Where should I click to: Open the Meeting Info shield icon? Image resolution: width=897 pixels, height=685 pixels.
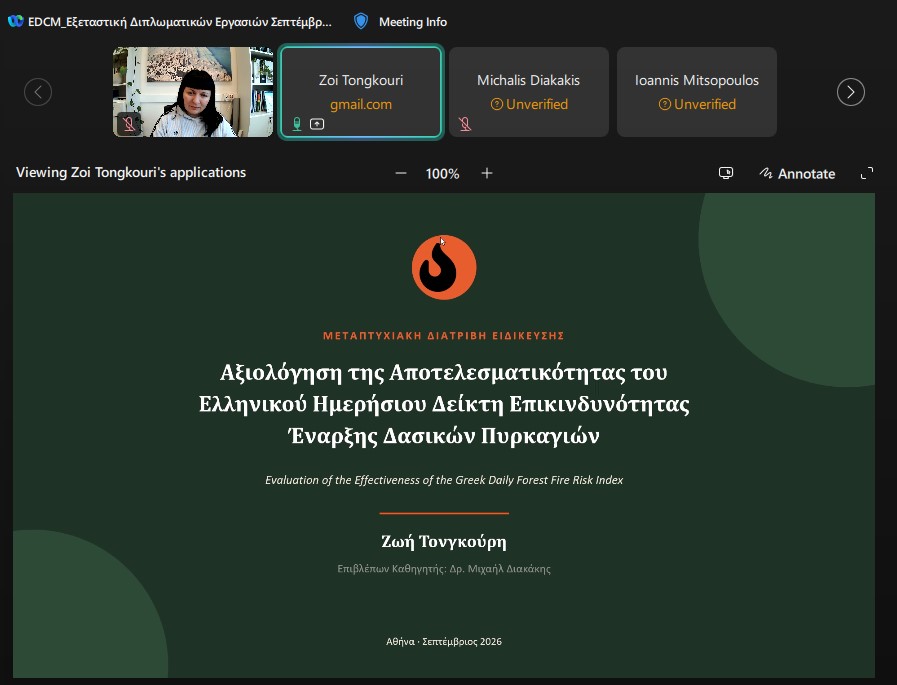click(x=361, y=22)
